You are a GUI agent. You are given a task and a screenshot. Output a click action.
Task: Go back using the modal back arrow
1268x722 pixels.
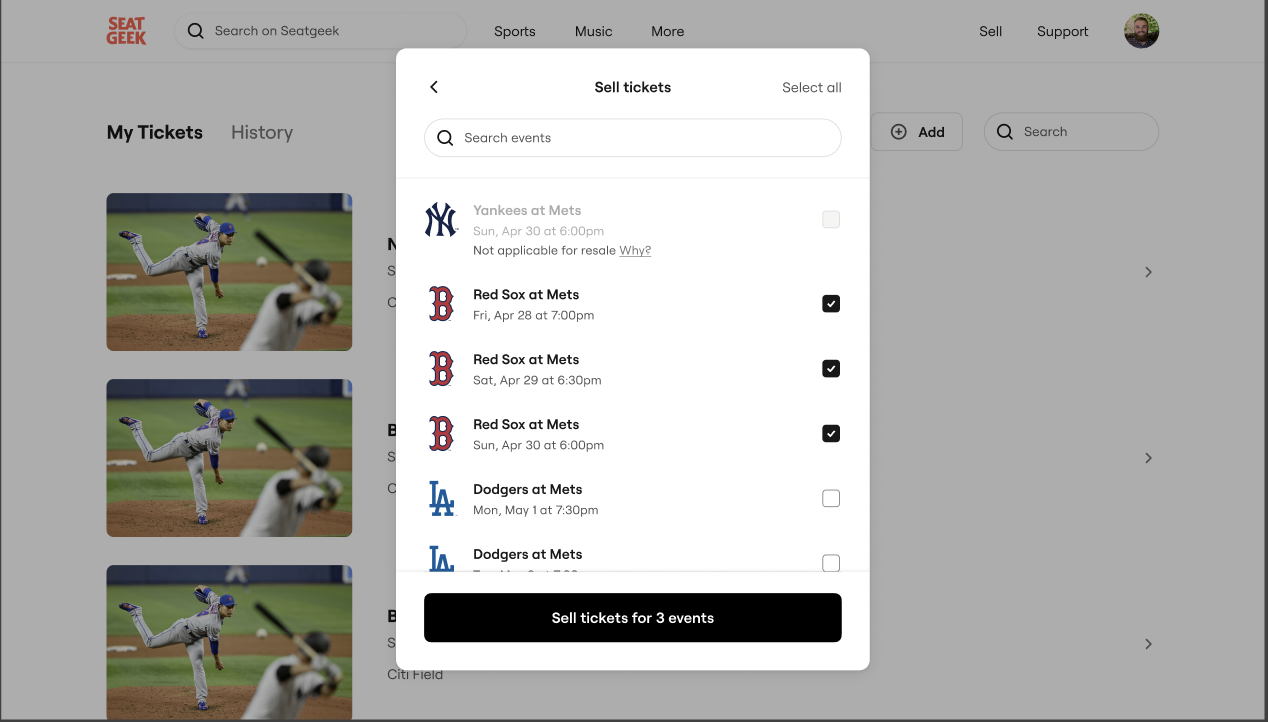click(x=434, y=87)
